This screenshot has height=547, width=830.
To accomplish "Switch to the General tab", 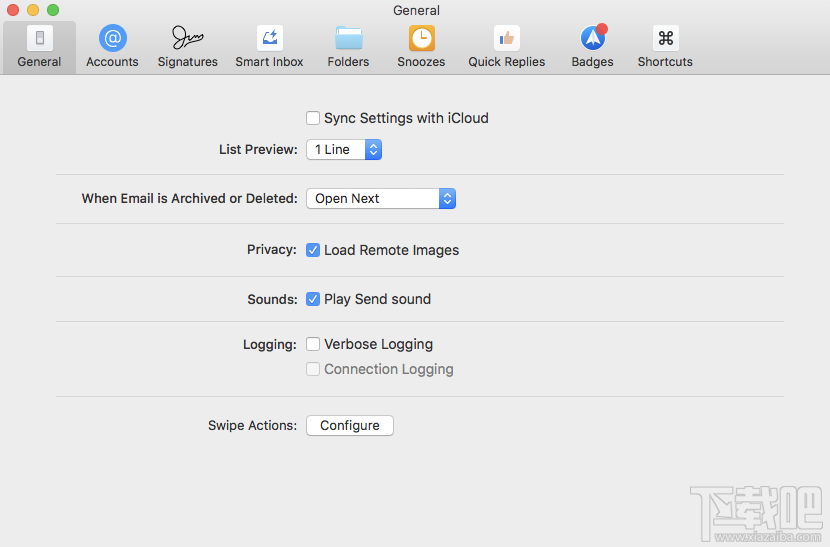I will point(39,47).
